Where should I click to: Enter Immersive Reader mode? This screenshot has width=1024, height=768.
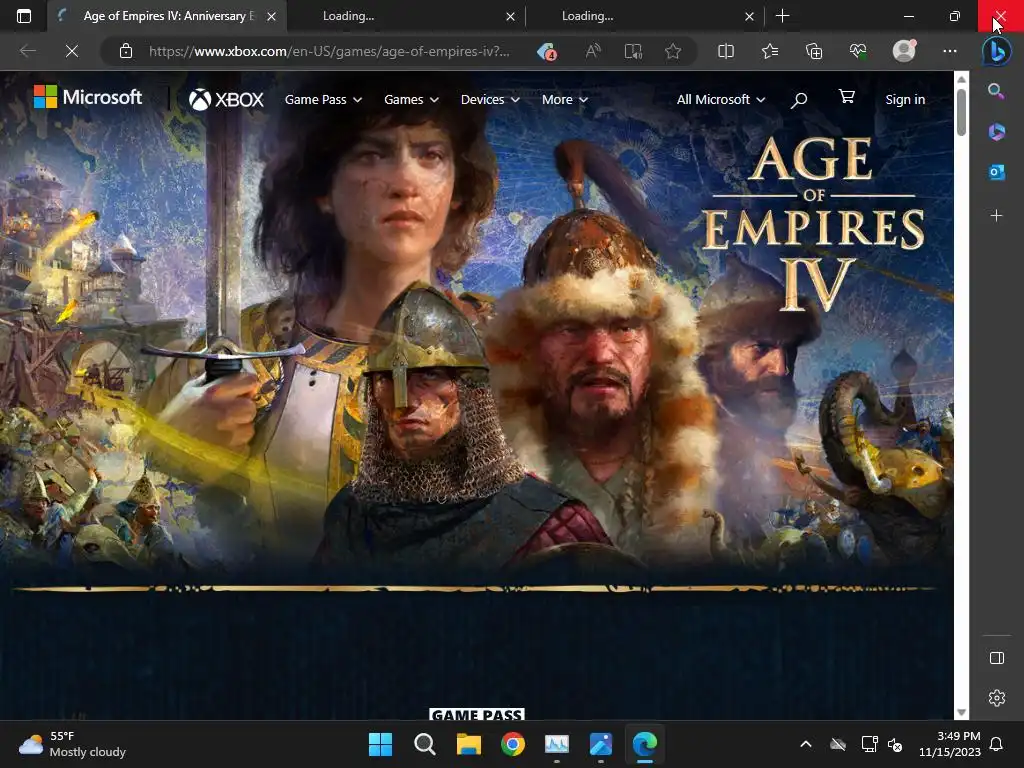633,51
